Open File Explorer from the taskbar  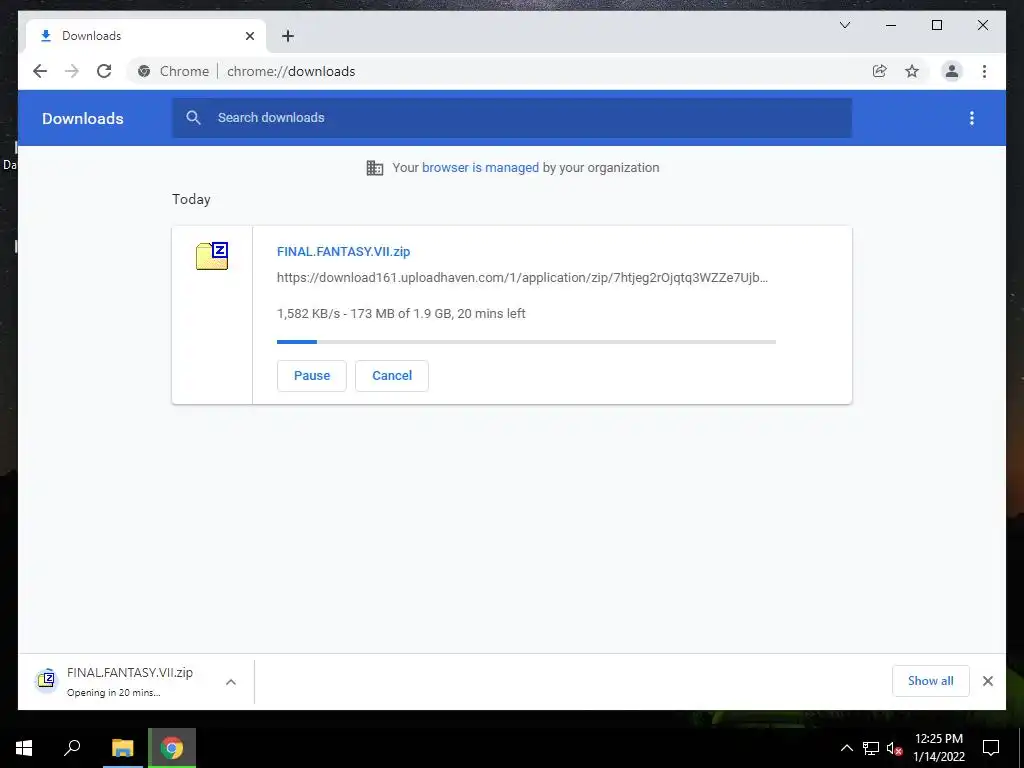click(122, 748)
